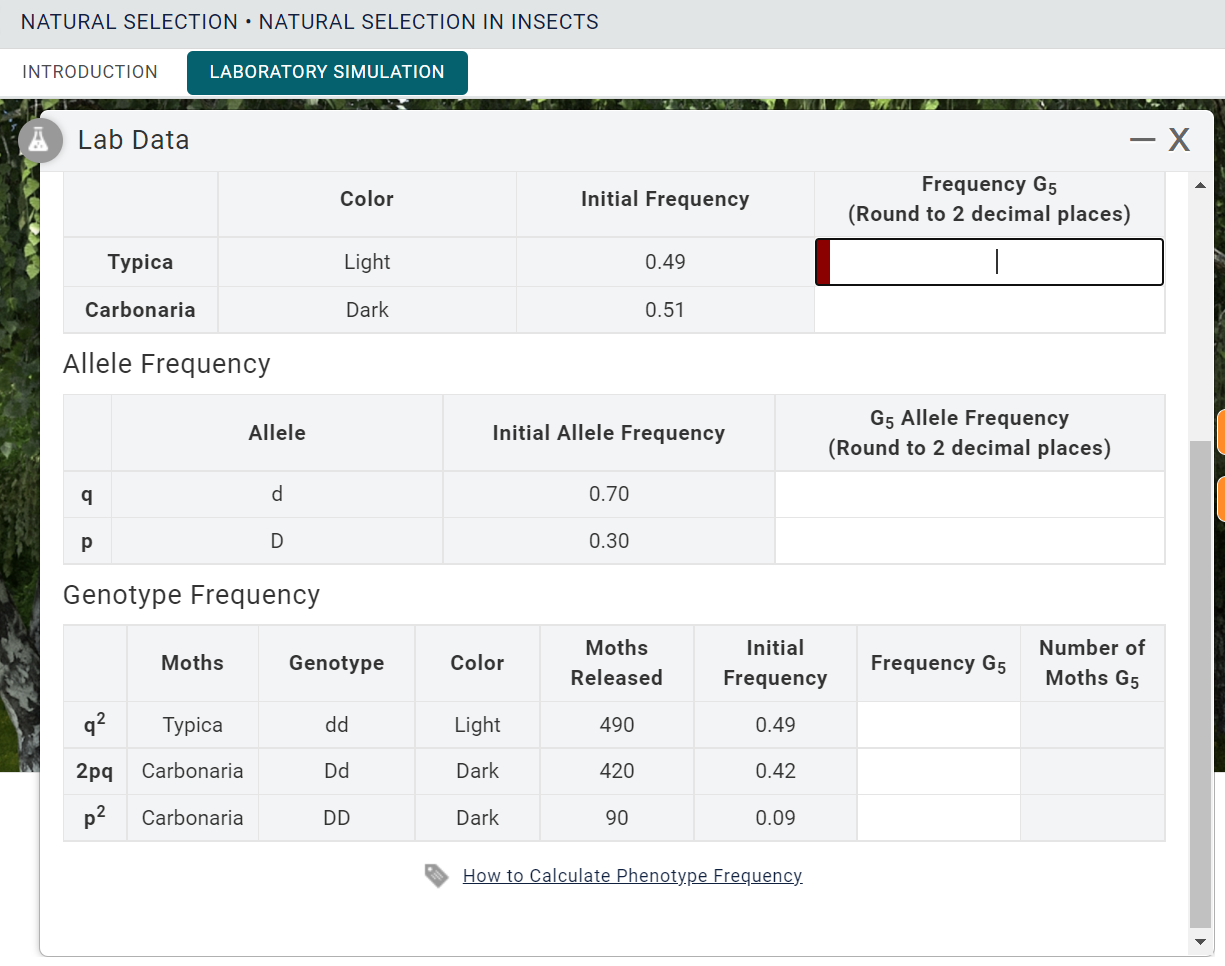Click the scrollbar up arrow

[1200, 185]
